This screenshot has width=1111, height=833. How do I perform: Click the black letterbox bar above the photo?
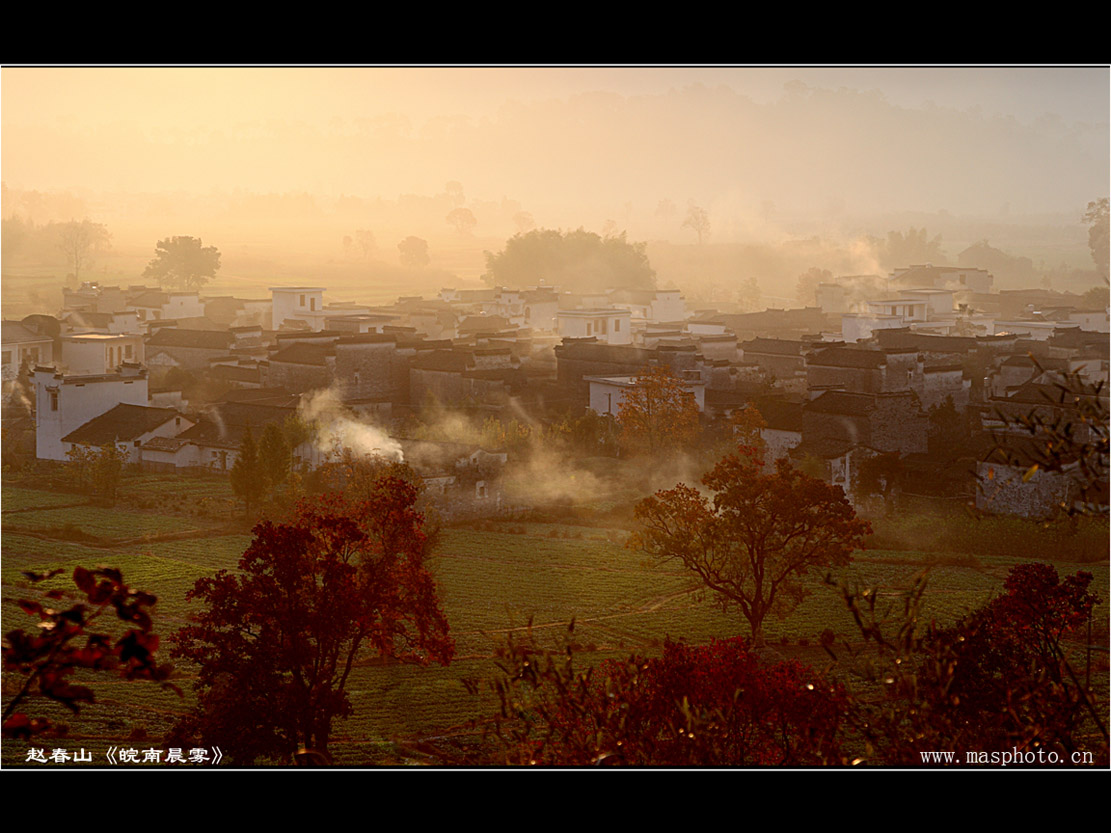click(555, 32)
